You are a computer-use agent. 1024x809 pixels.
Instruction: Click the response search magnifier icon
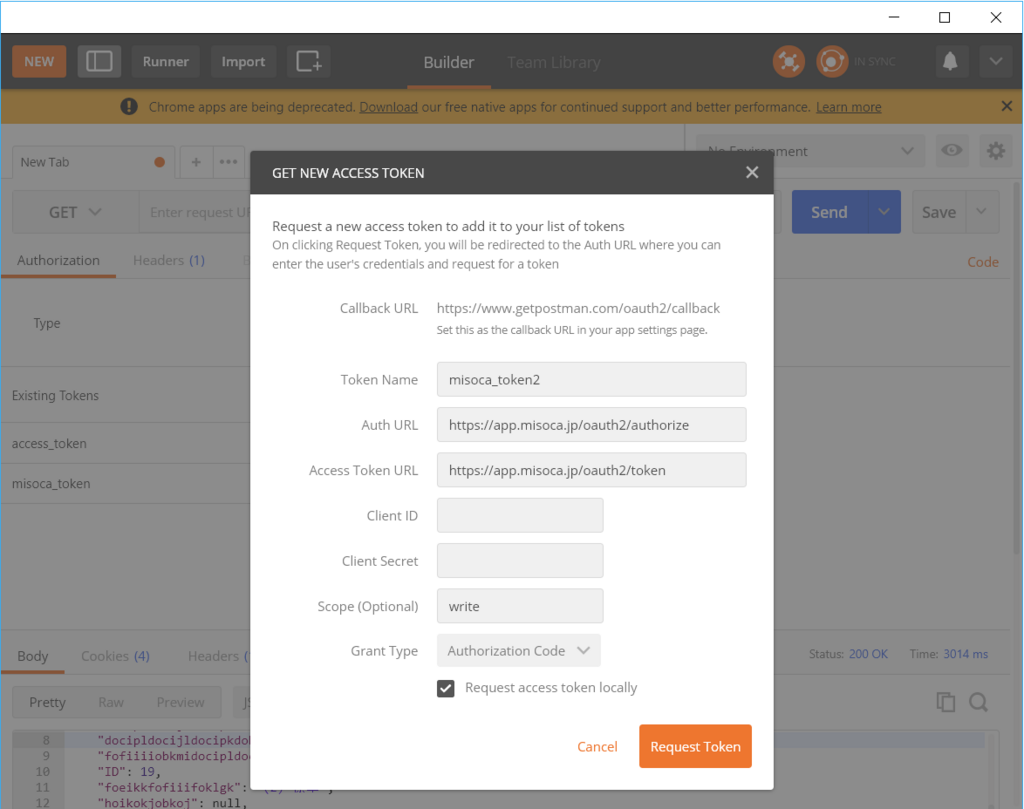(x=978, y=703)
